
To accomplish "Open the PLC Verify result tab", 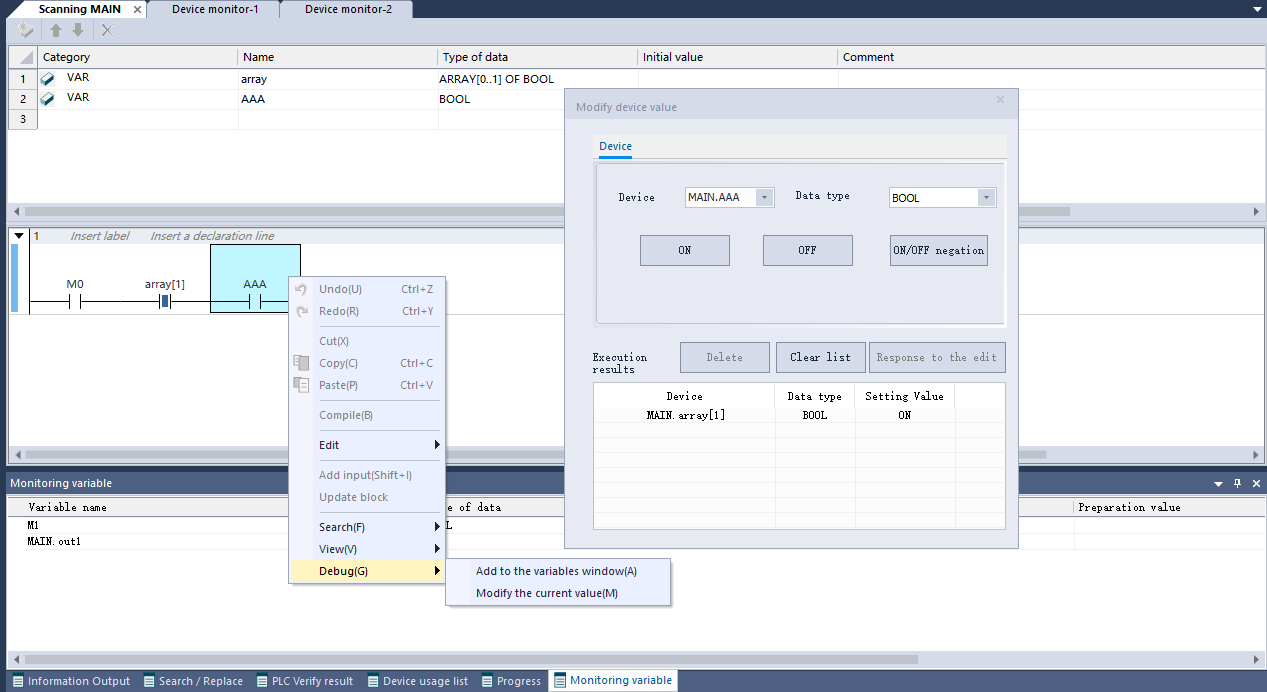I will (x=304, y=681).
